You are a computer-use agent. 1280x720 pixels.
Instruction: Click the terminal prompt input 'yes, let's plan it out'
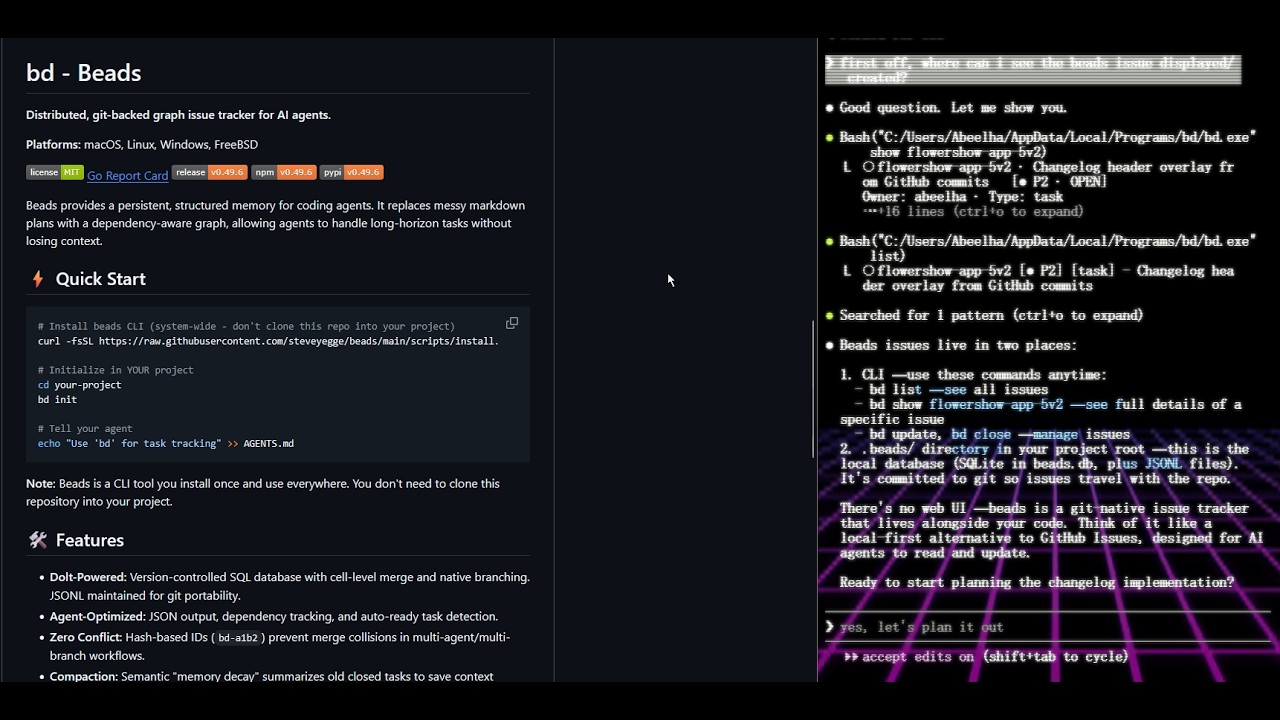tap(921, 627)
